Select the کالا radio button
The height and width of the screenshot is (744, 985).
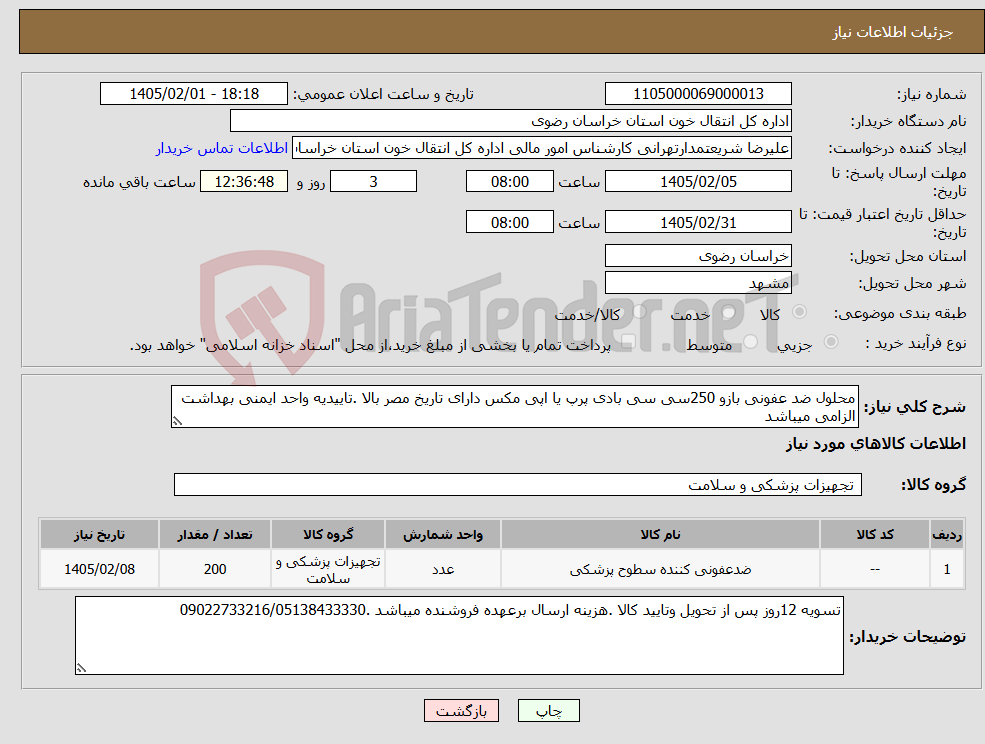(x=800, y=312)
